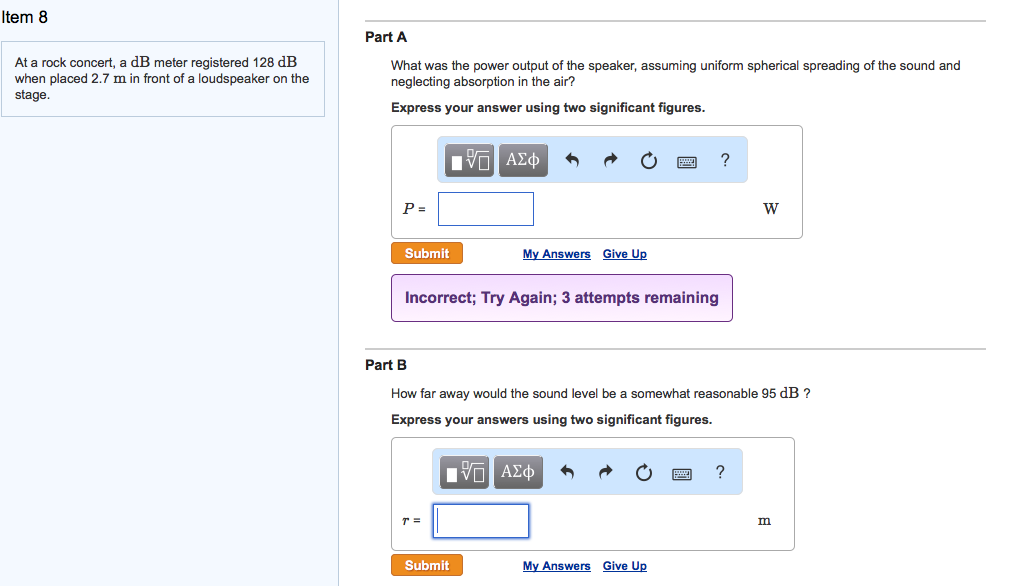Redo edit in Part B toolbar
Screen dimensions: 1011x586
605,472
